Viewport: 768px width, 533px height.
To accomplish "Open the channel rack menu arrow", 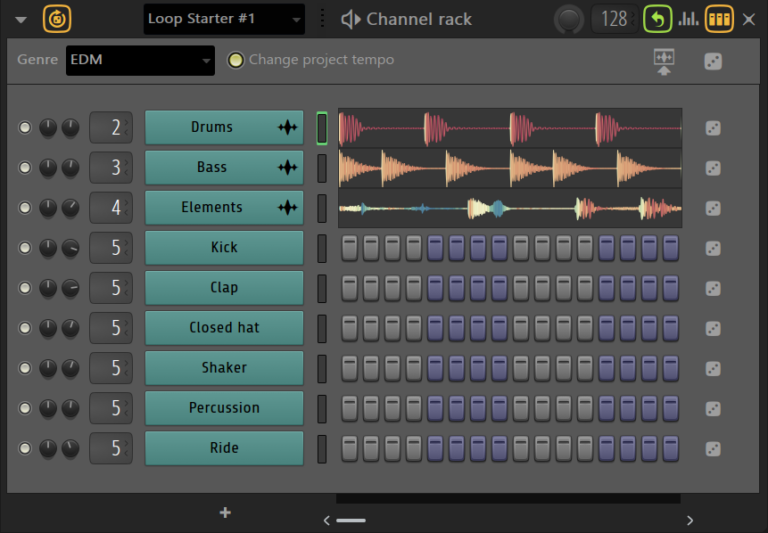I will point(20,19).
